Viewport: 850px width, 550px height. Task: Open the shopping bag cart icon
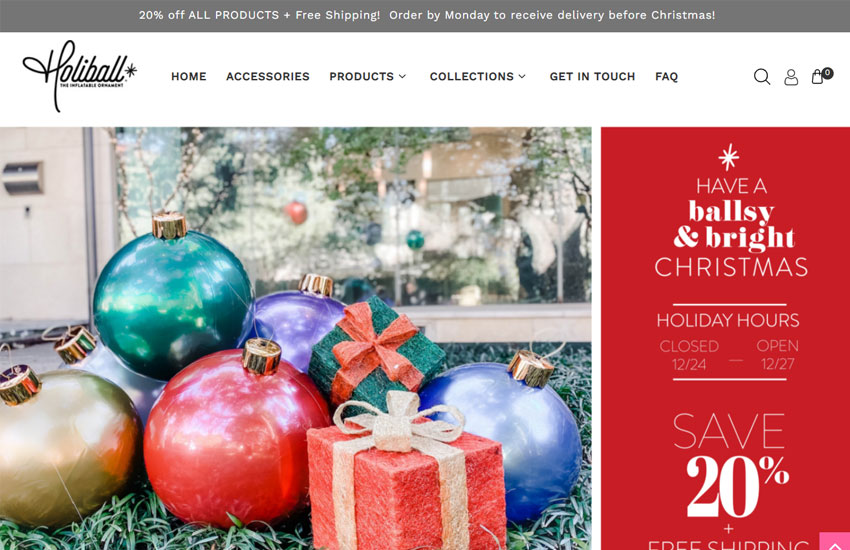coord(817,77)
